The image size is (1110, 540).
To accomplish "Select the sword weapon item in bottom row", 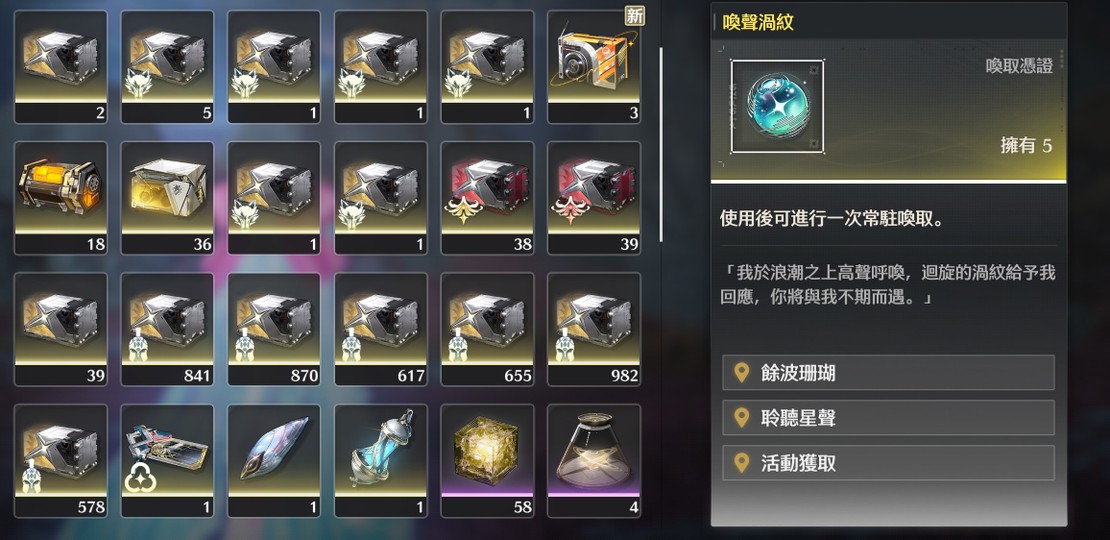I will pos(167,461).
